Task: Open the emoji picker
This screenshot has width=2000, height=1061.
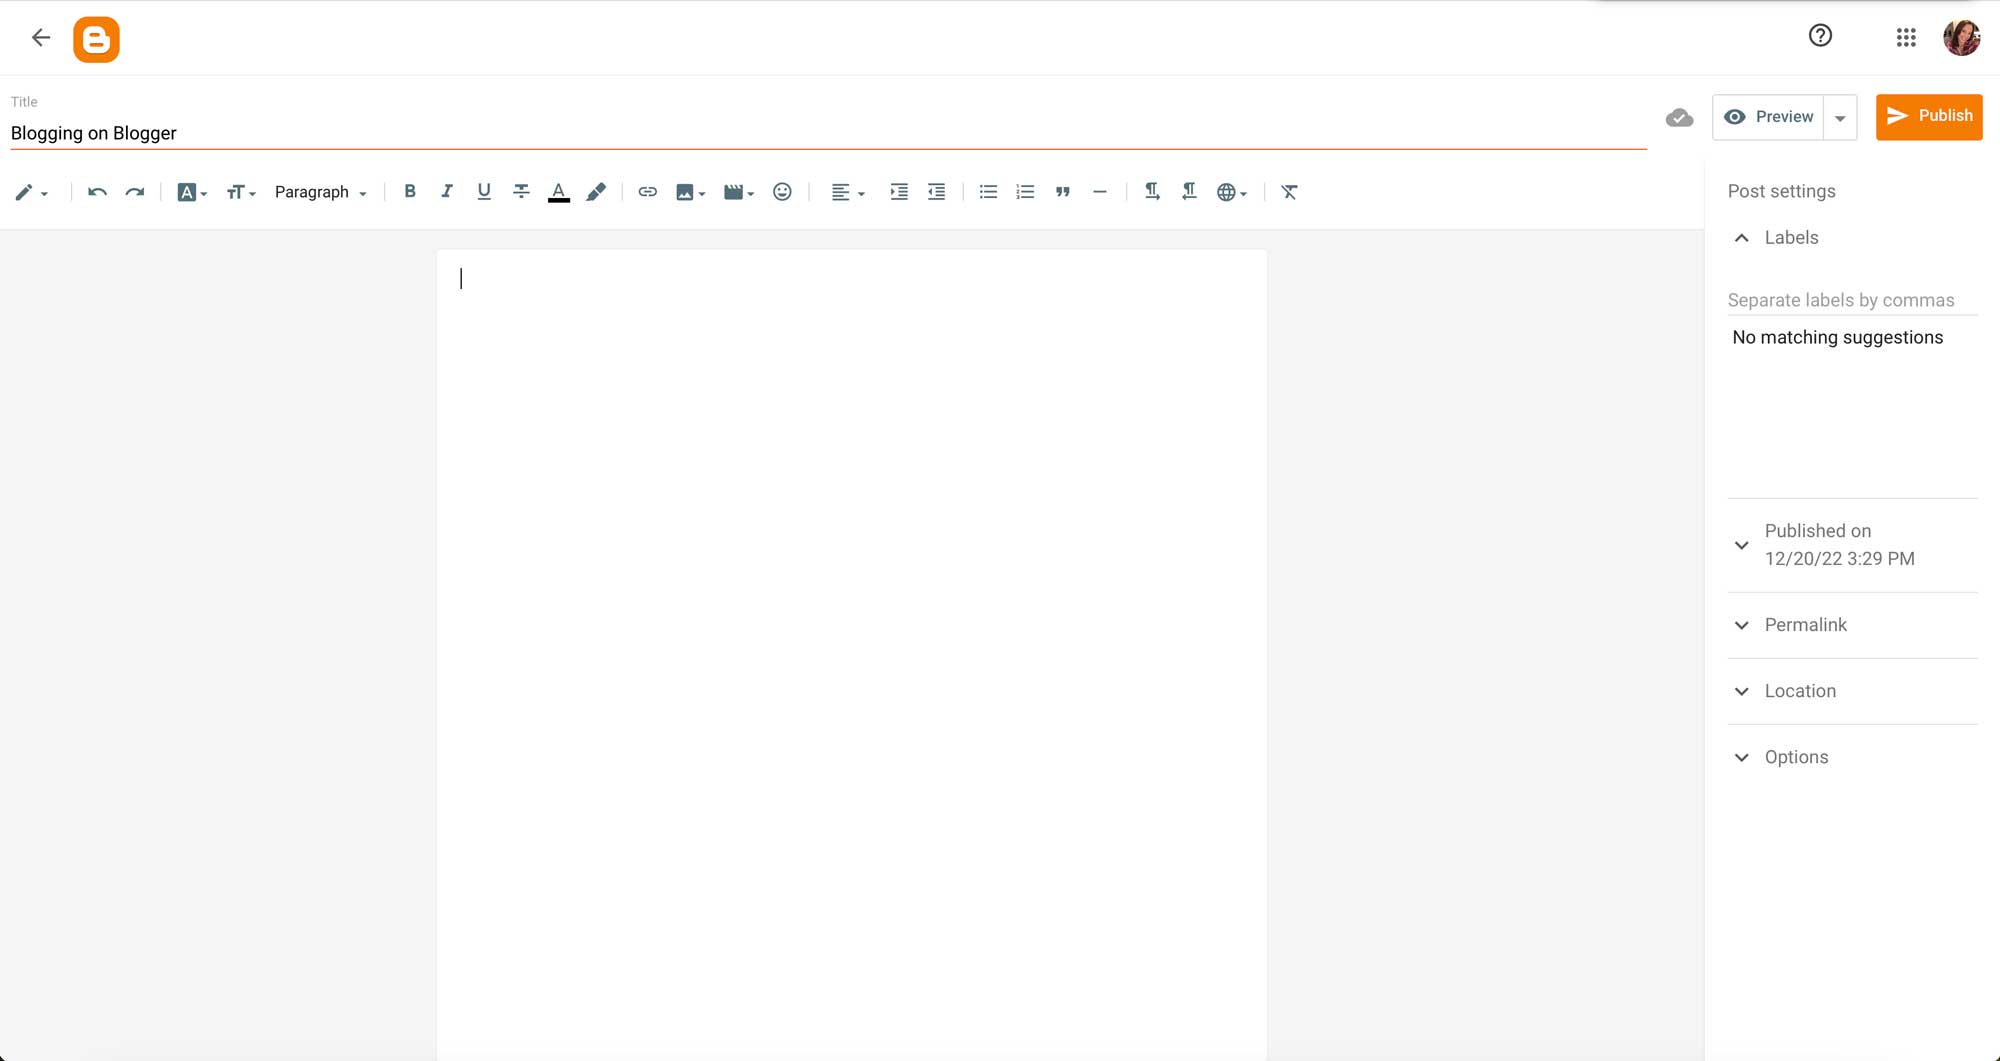Action: pos(782,191)
